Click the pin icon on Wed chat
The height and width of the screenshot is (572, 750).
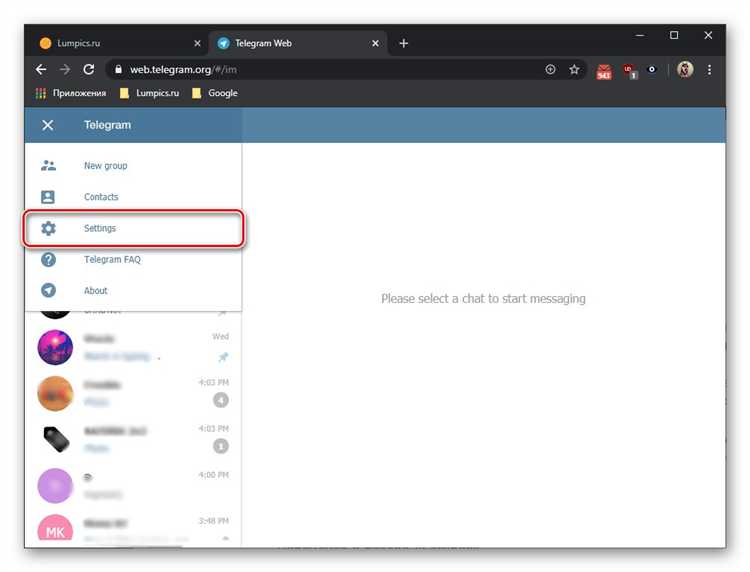pos(223,357)
